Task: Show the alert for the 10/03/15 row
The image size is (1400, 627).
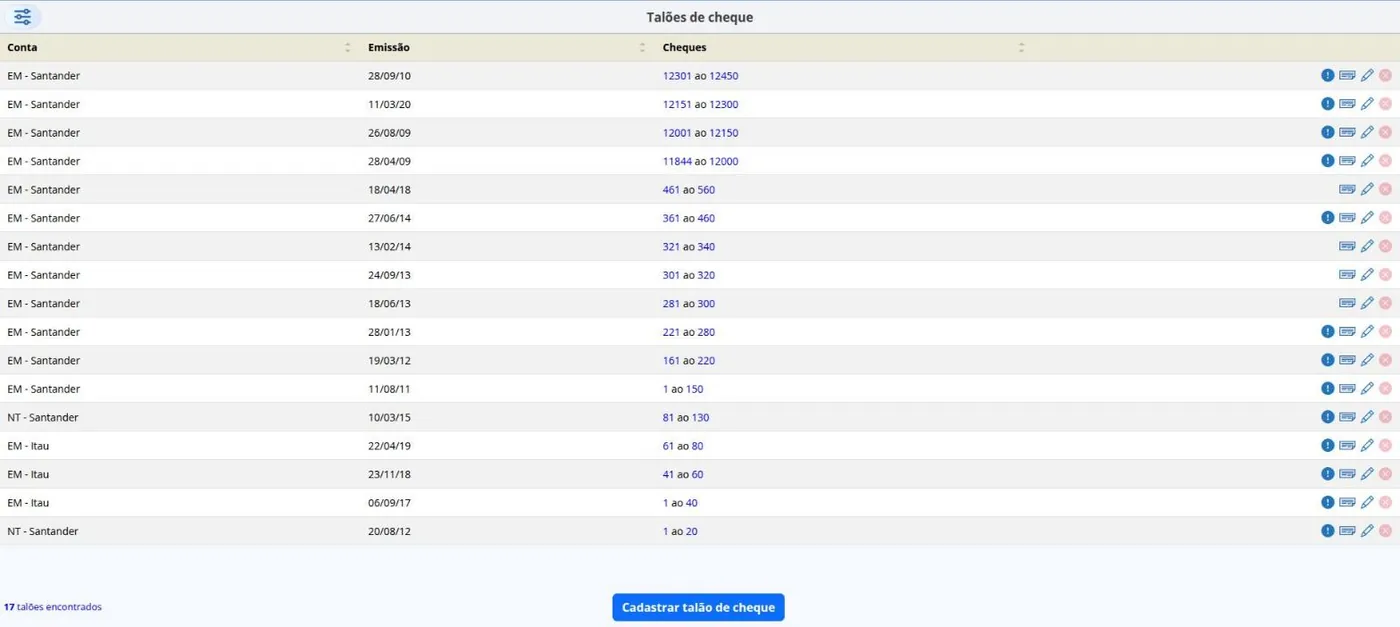Action: pos(1327,417)
